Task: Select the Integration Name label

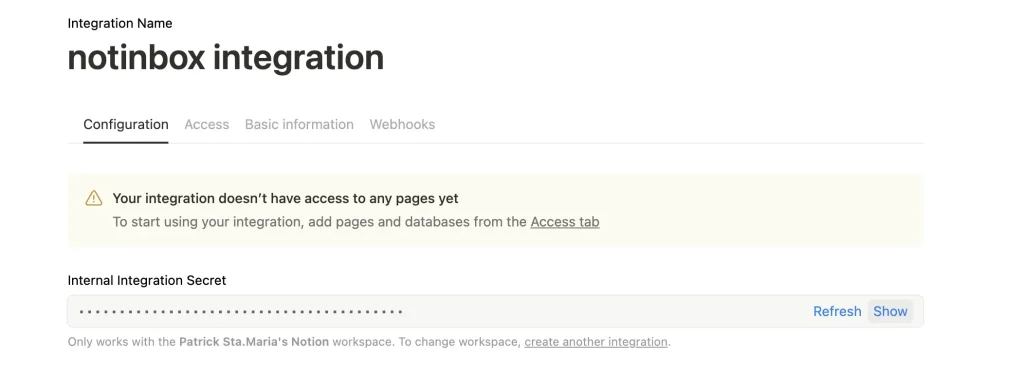Action: (x=120, y=24)
